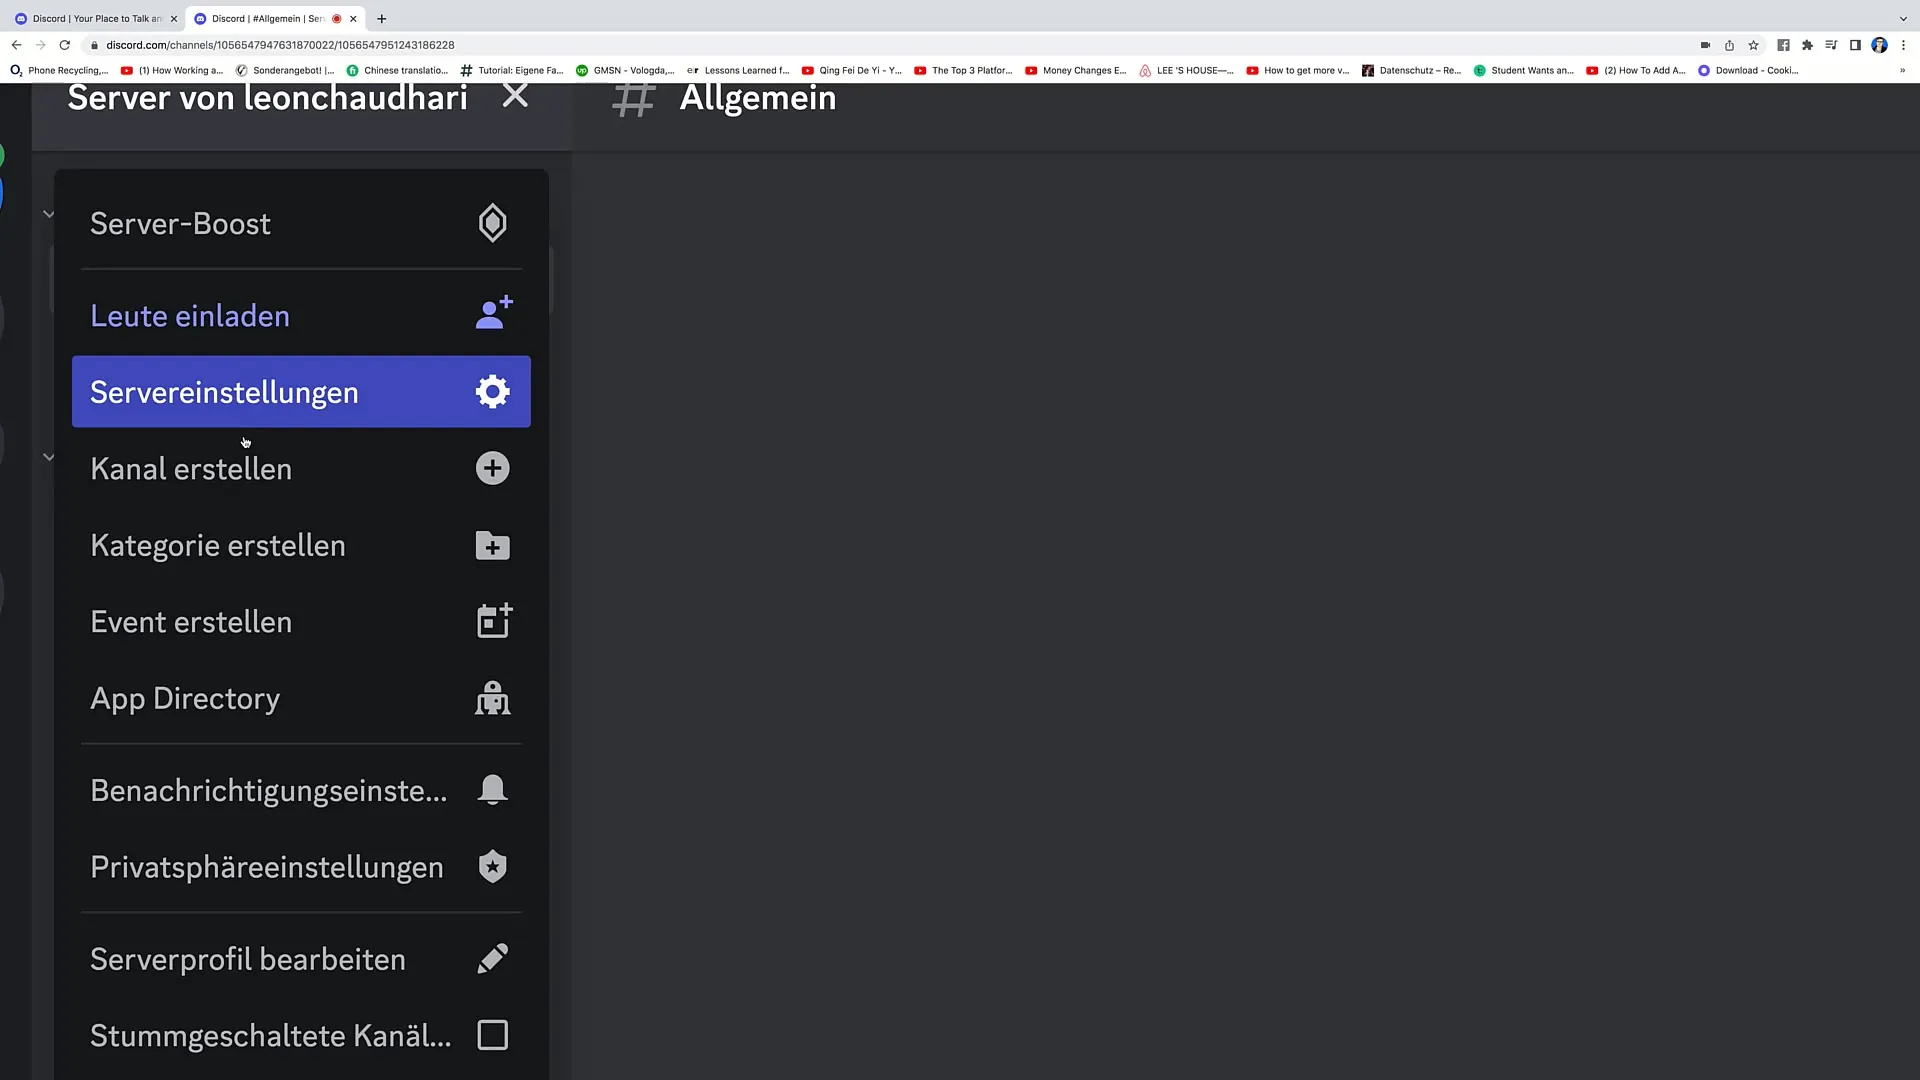Click the Event erstellen calendar-plus icon

[492, 621]
